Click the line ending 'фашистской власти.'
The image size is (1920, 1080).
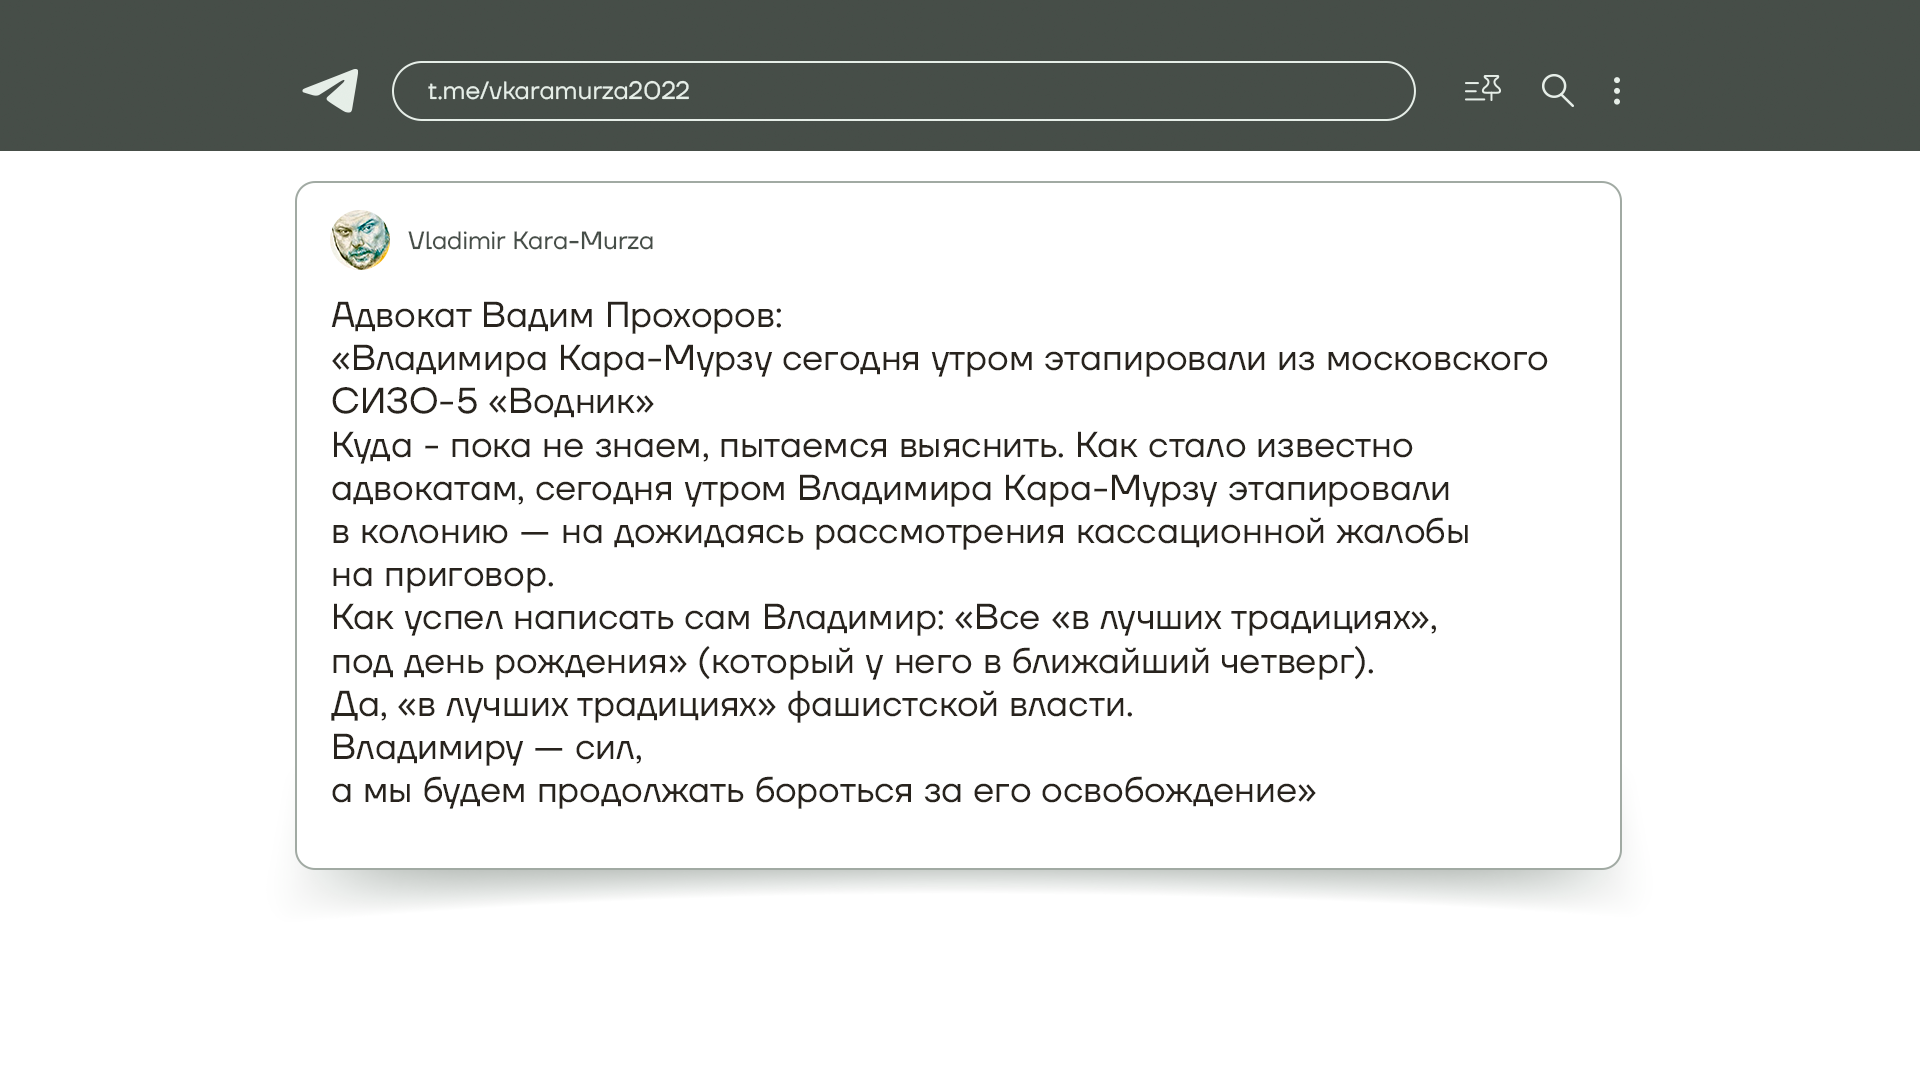732,705
